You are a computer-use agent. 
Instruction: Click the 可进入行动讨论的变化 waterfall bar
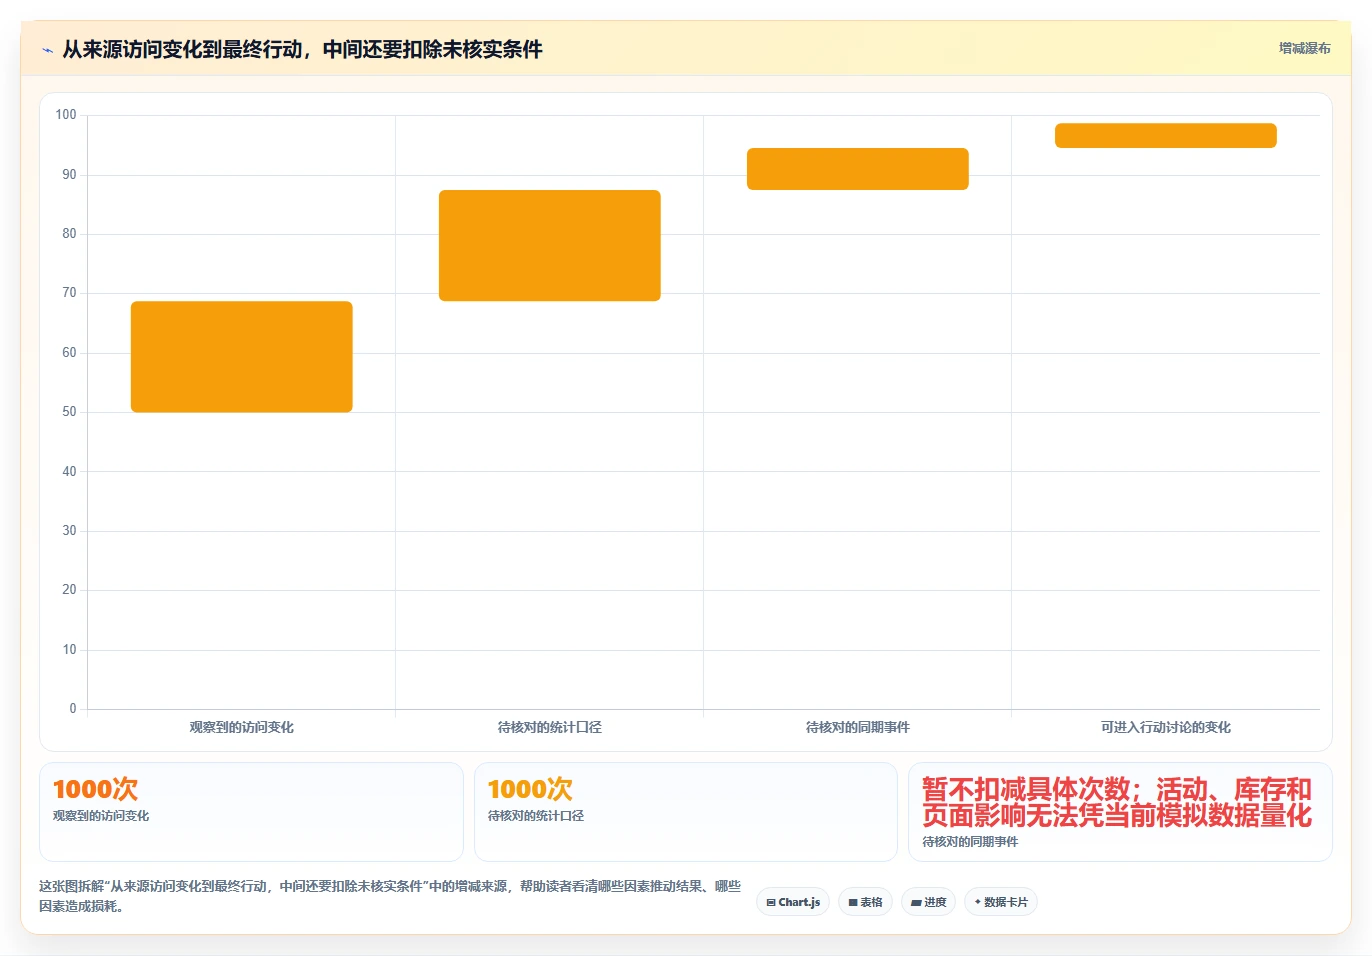click(1166, 136)
